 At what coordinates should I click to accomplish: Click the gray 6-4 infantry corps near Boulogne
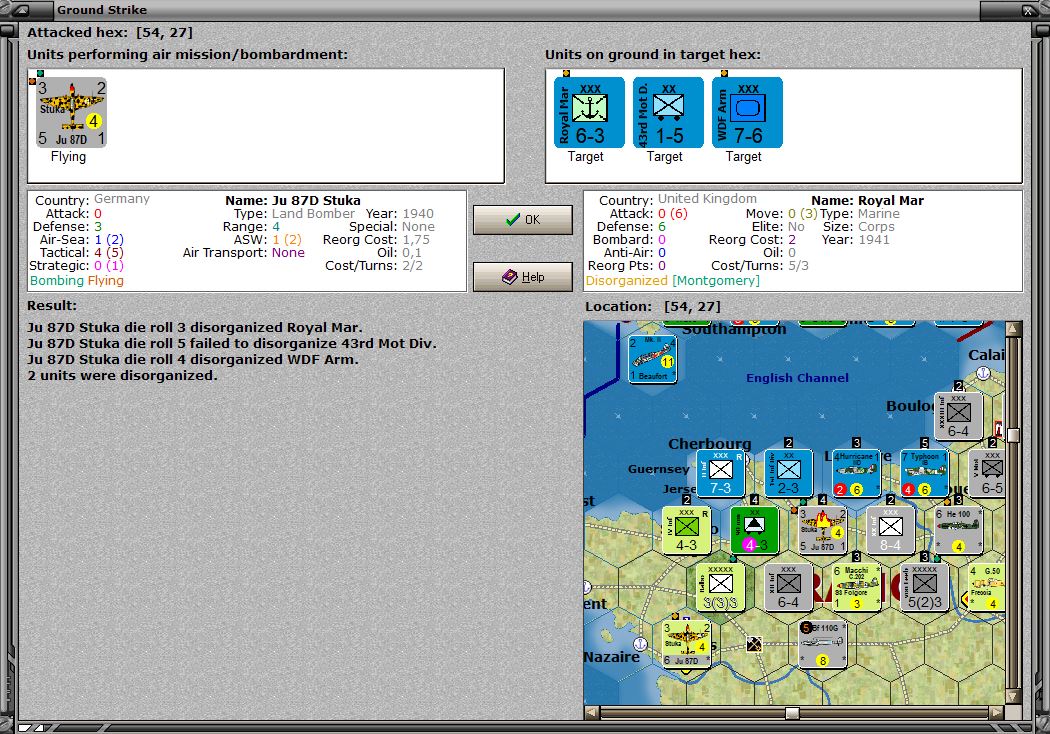pos(958,416)
